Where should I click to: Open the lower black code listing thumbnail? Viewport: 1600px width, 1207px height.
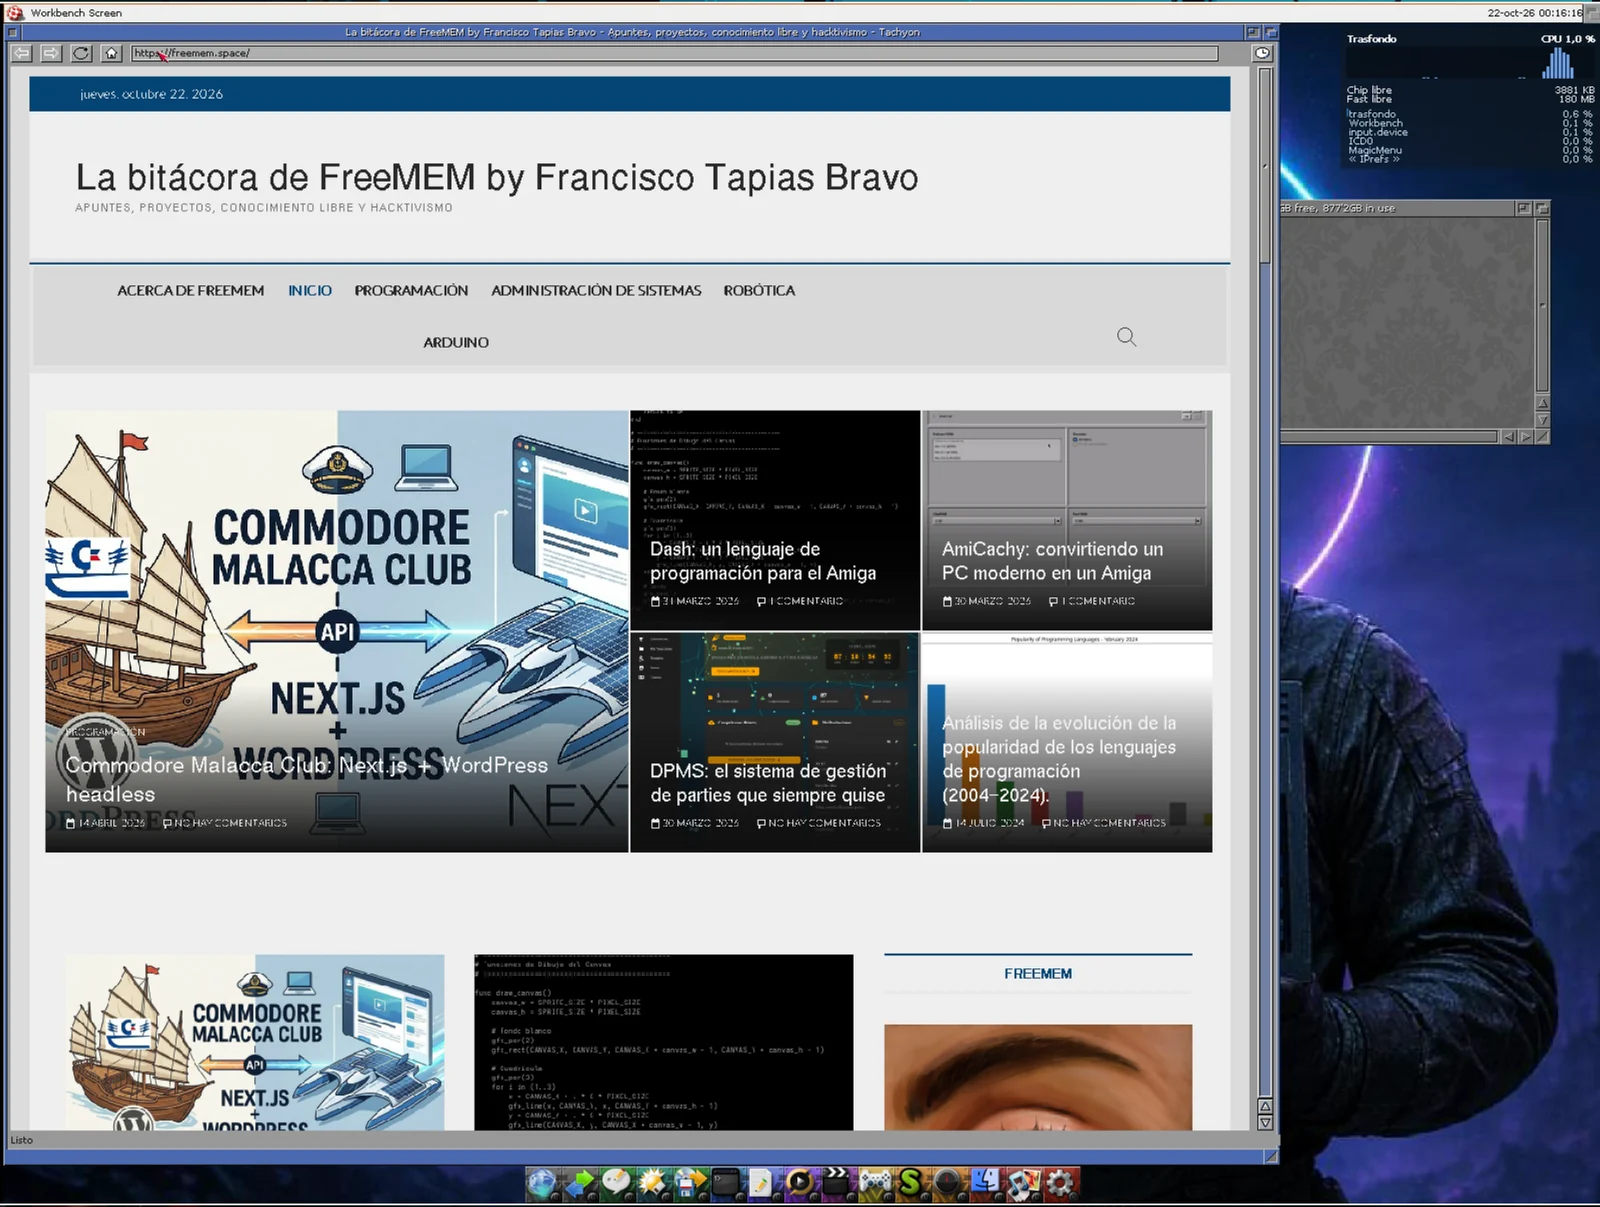[x=664, y=1042]
